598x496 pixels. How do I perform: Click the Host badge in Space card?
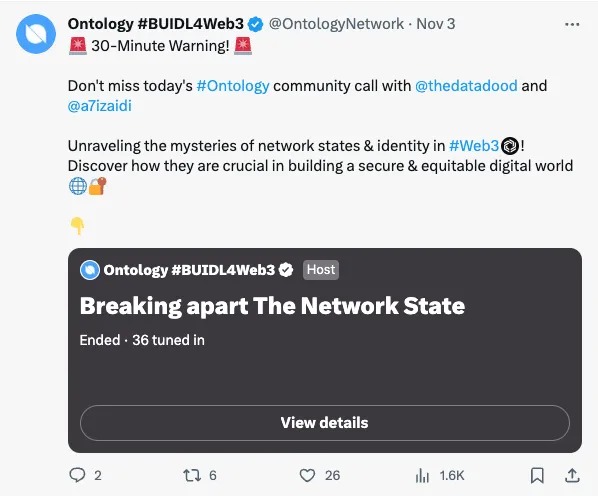tap(321, 270)
